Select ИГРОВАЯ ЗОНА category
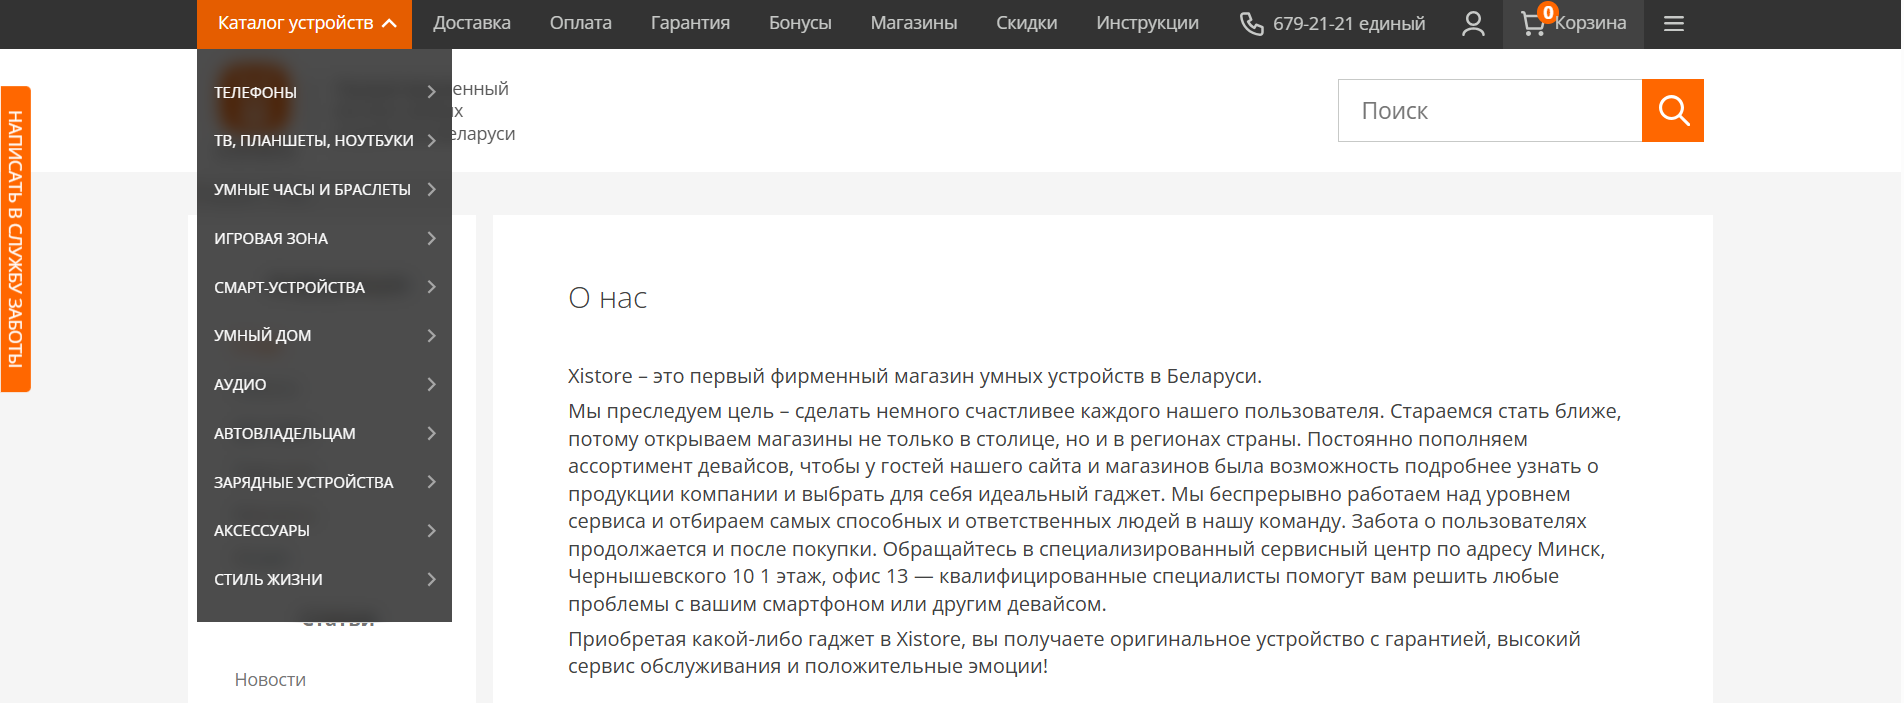The image size is (1904, 703). click(271, 238)
